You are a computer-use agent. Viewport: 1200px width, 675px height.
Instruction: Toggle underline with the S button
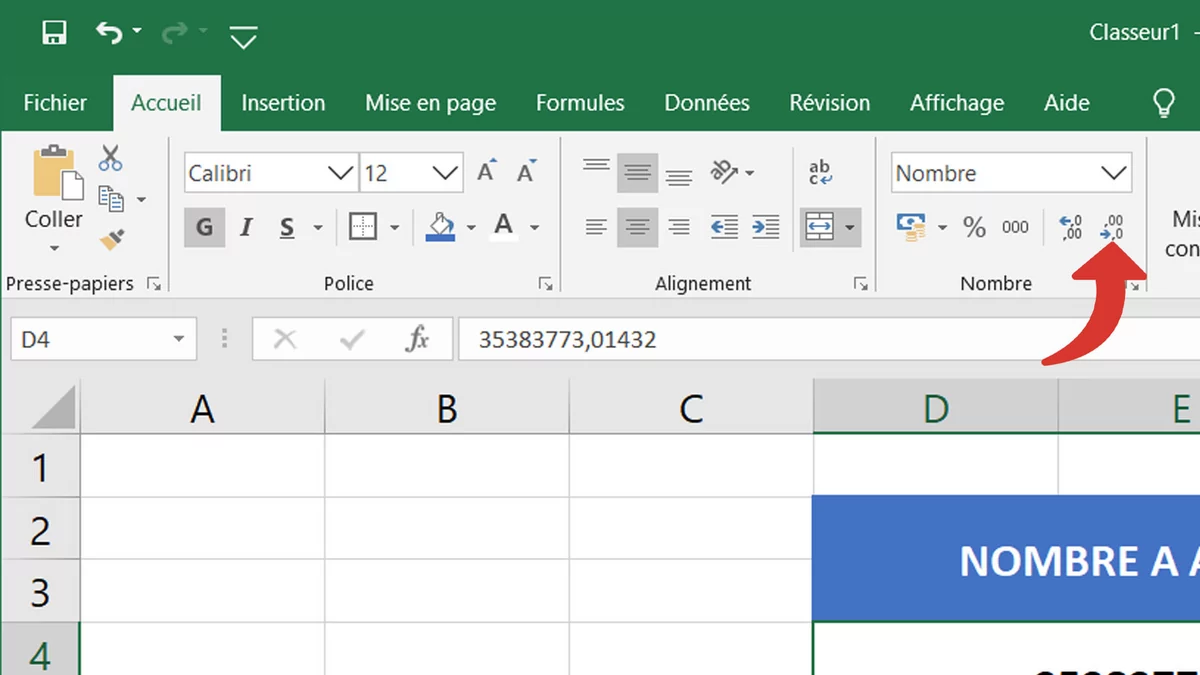[288, 228]
